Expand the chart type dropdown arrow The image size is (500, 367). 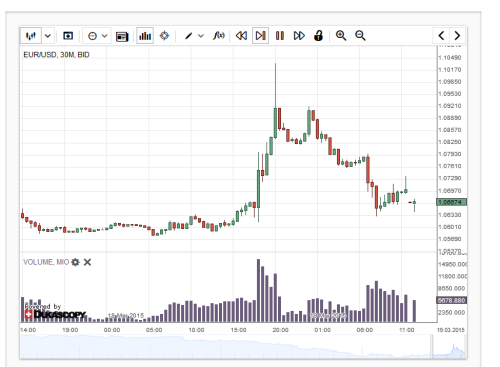pos(48,36)
